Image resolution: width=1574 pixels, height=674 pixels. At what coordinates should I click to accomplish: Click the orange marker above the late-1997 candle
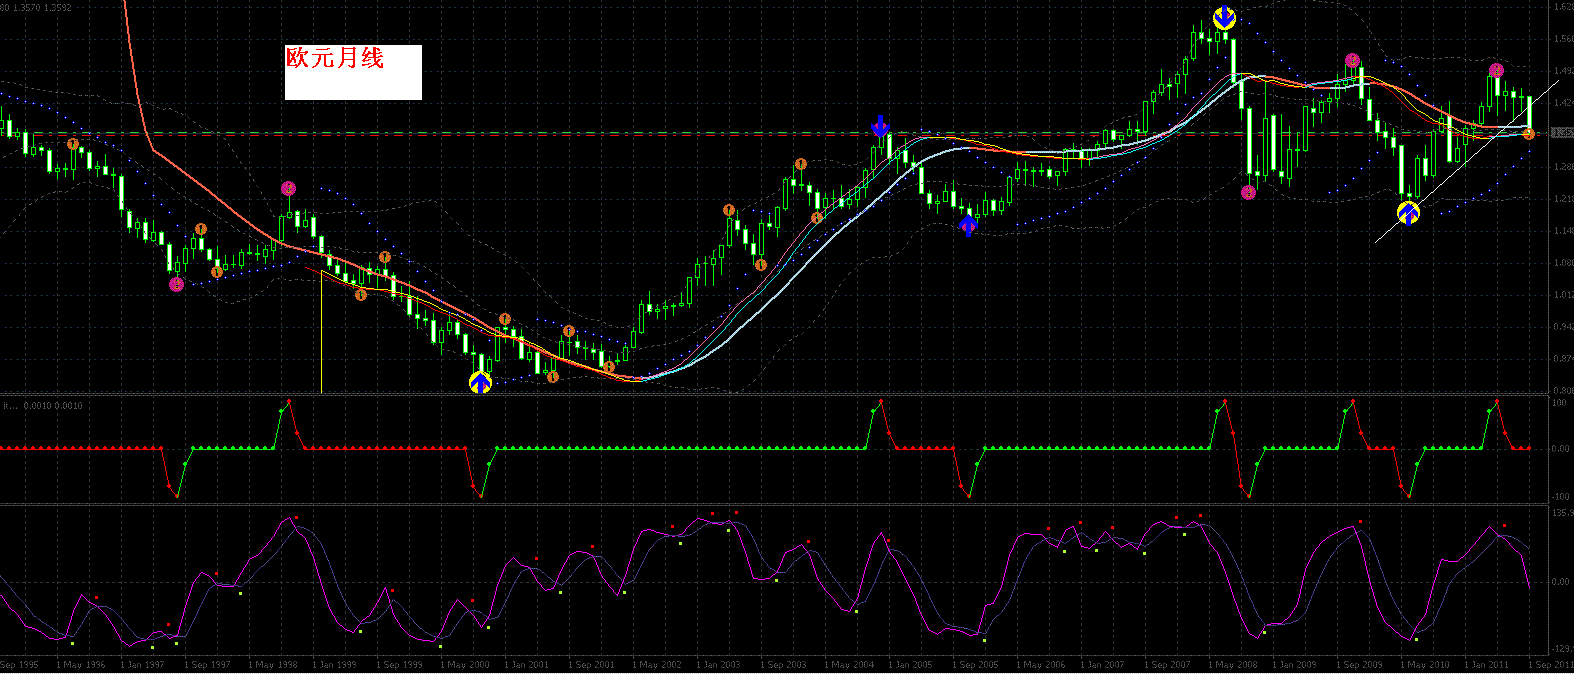(x=201, y=229)
